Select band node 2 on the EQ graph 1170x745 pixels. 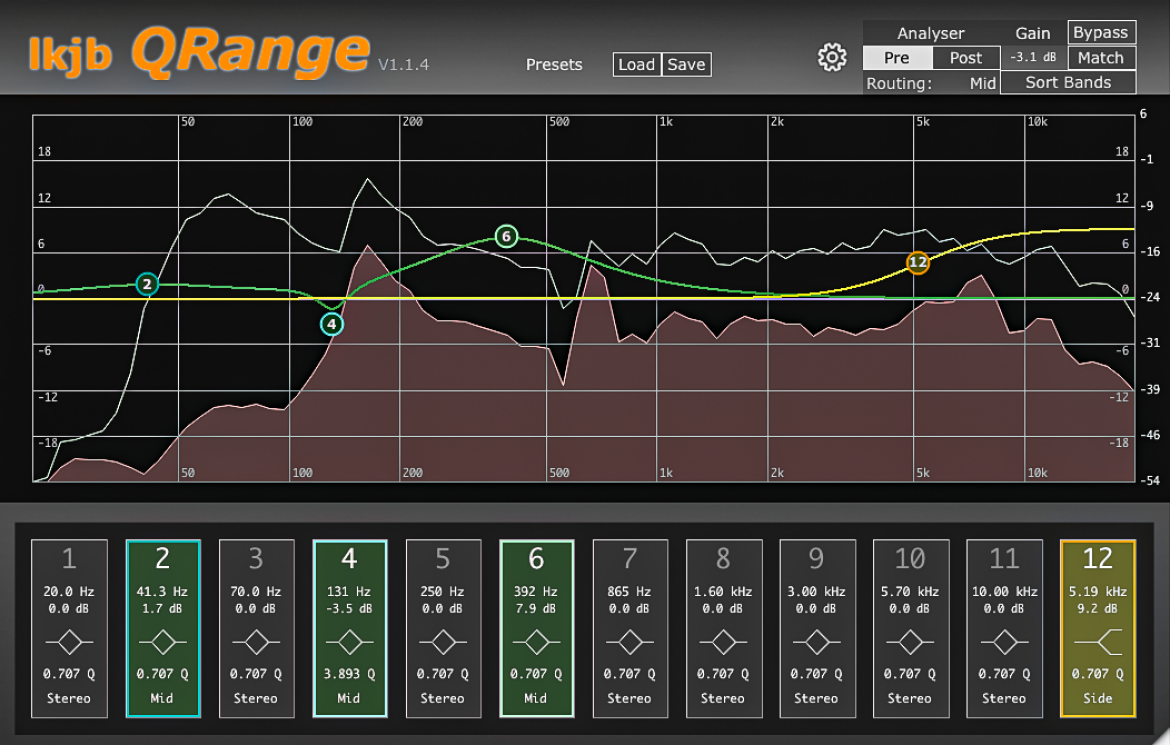[x=148, y=284]
